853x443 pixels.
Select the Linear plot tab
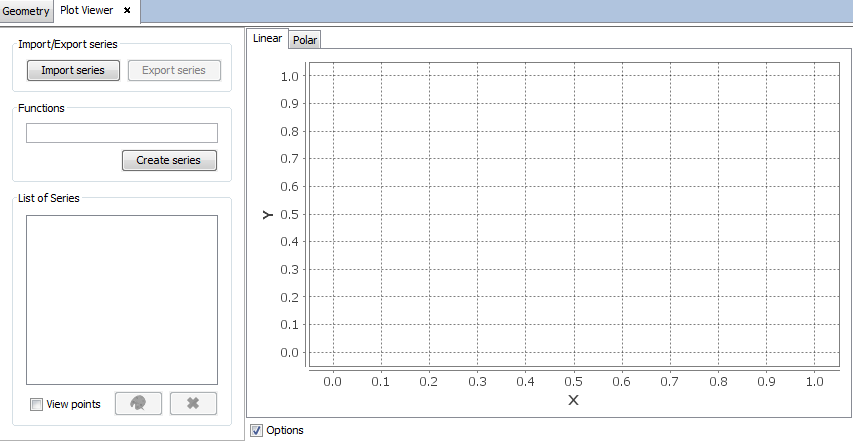coord(267,38)
